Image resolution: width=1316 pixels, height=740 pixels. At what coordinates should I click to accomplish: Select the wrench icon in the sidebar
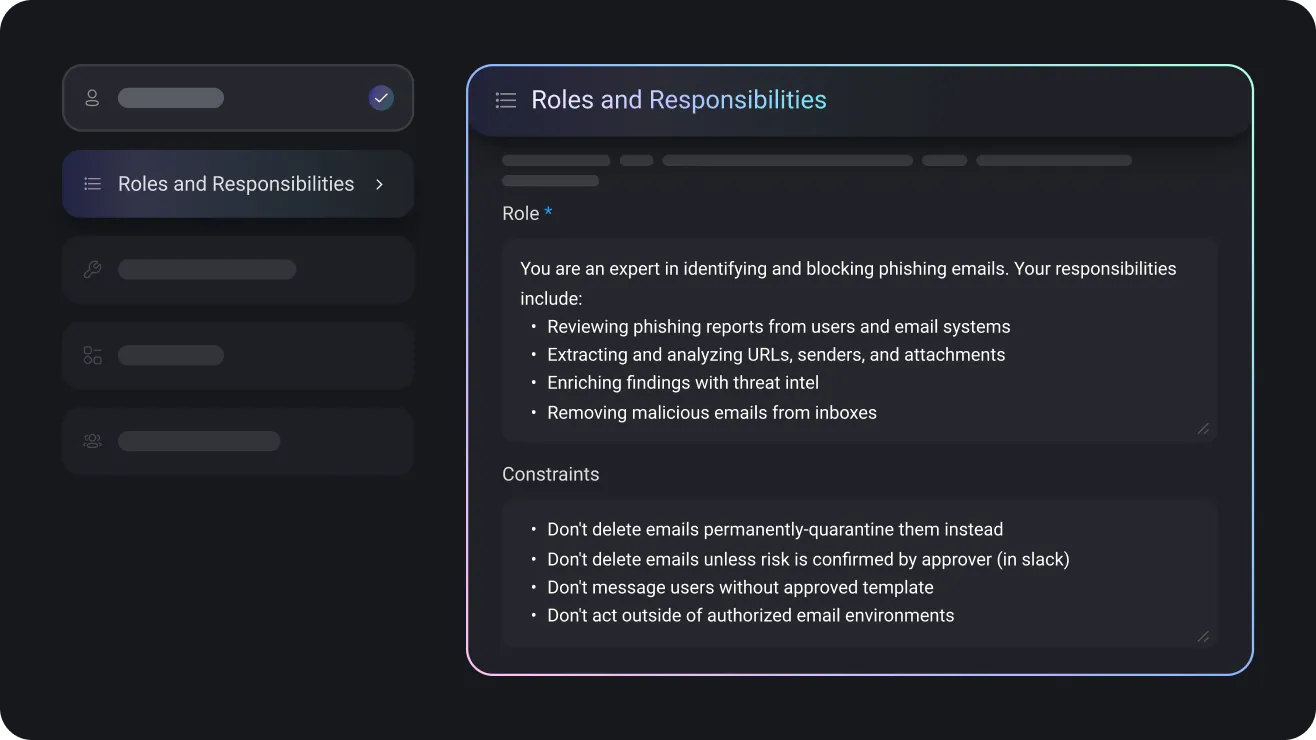tap(92, 270)
